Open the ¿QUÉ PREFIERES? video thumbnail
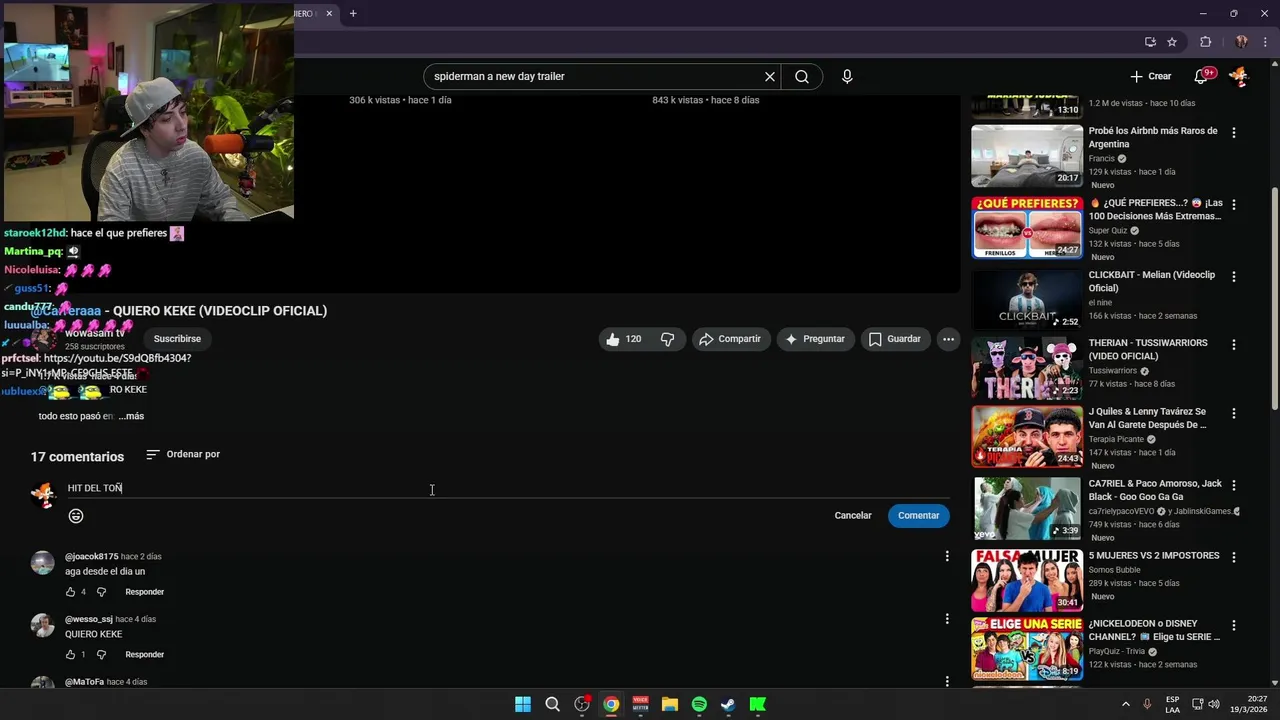The height and width of the screenshot is (720, 1280). click(1027, 228)
